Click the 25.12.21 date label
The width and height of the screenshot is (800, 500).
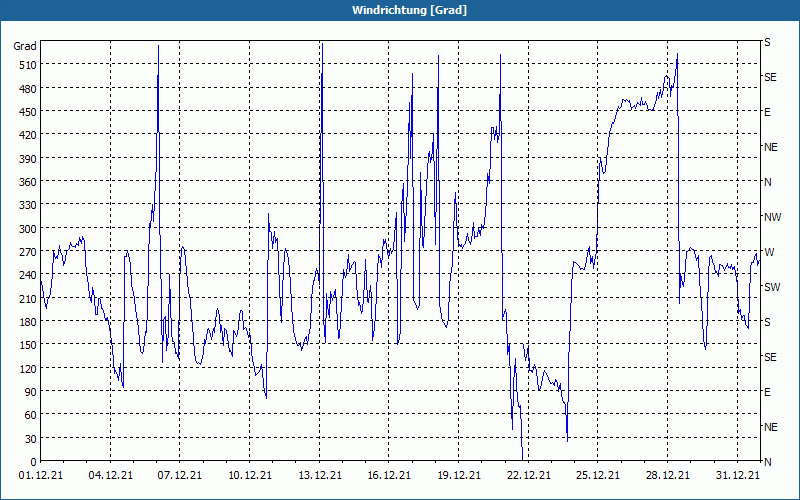click(597, 476)
